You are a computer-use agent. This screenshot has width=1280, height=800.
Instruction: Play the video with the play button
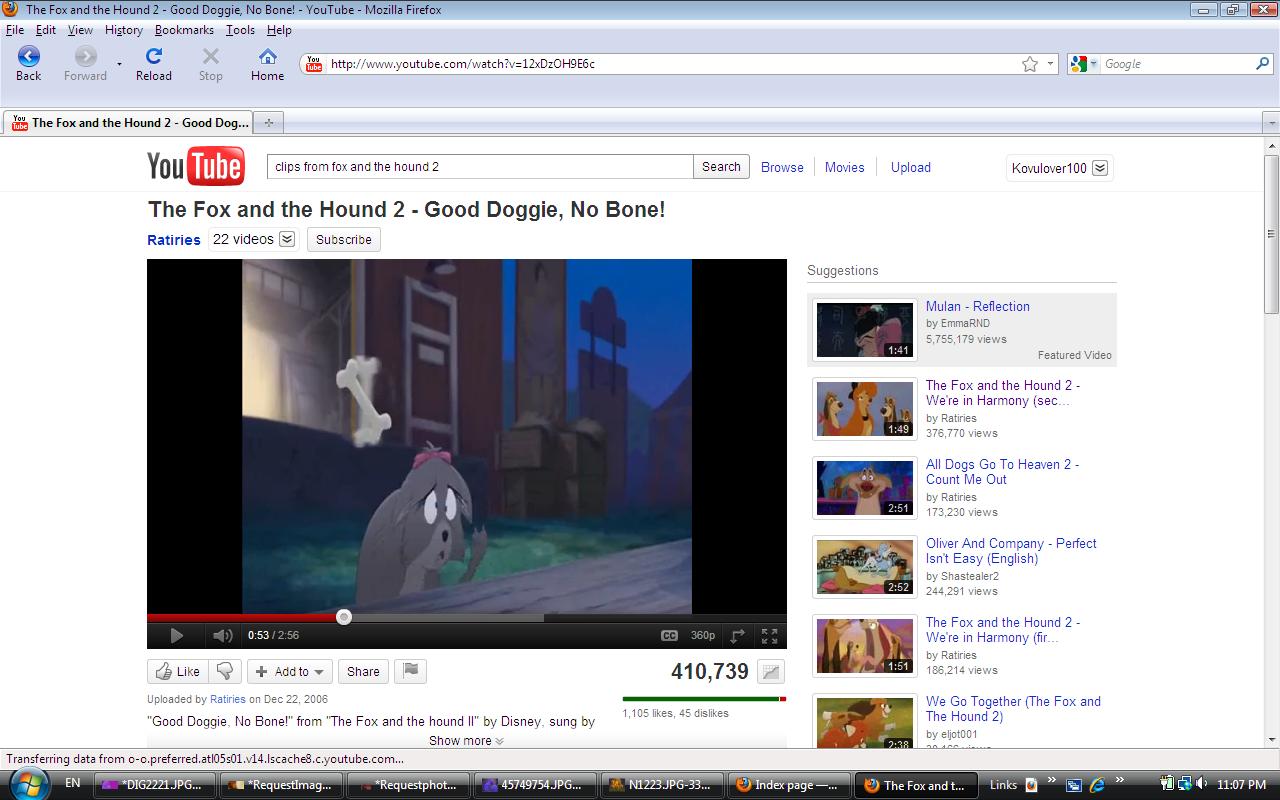click(x=176, y=635)
